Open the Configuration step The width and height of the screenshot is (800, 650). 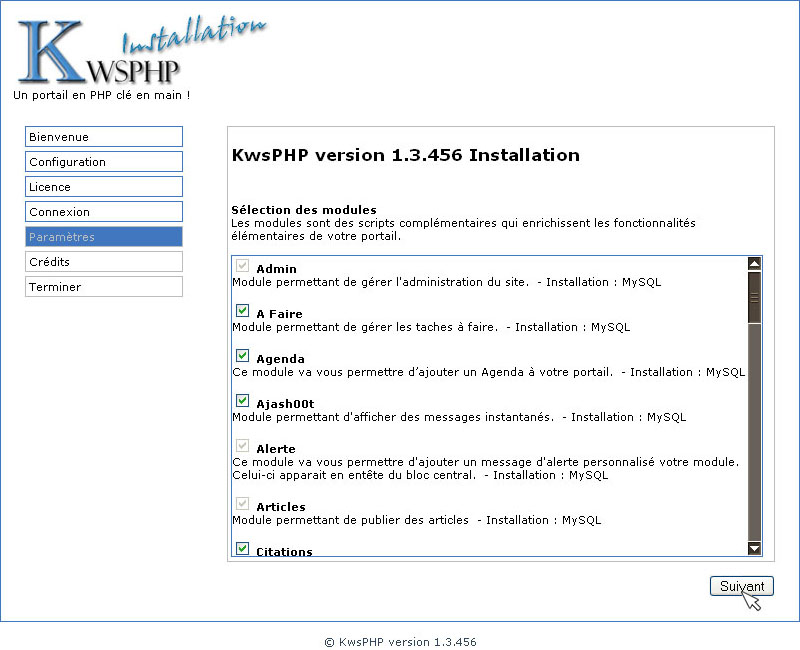pyautogui.click(x=104, y=162)
